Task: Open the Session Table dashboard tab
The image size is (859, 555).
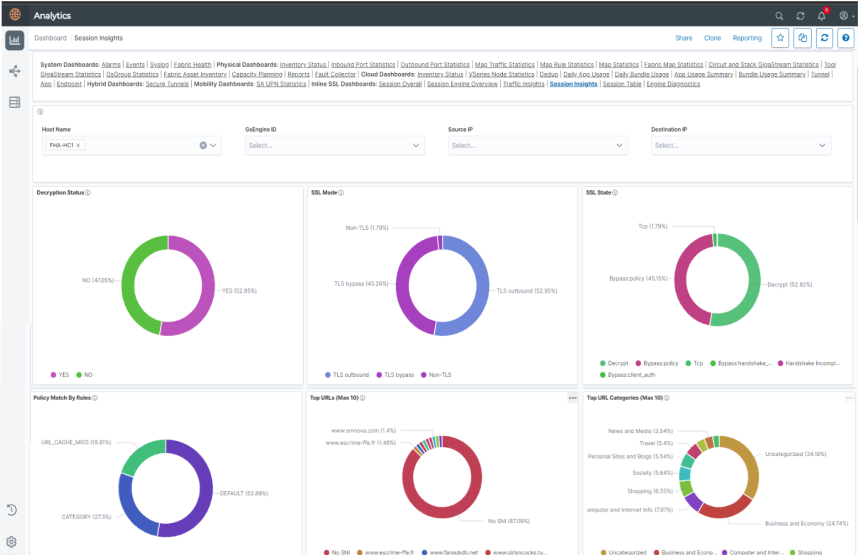Action: click(x=621, y=84)
